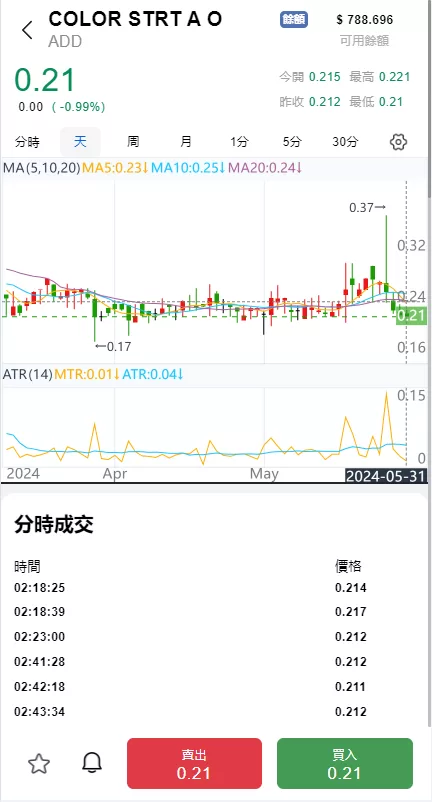This screenshot has width=432, height=802.
Task: Tap the green 買入 buy button
Action: point(345,763)
